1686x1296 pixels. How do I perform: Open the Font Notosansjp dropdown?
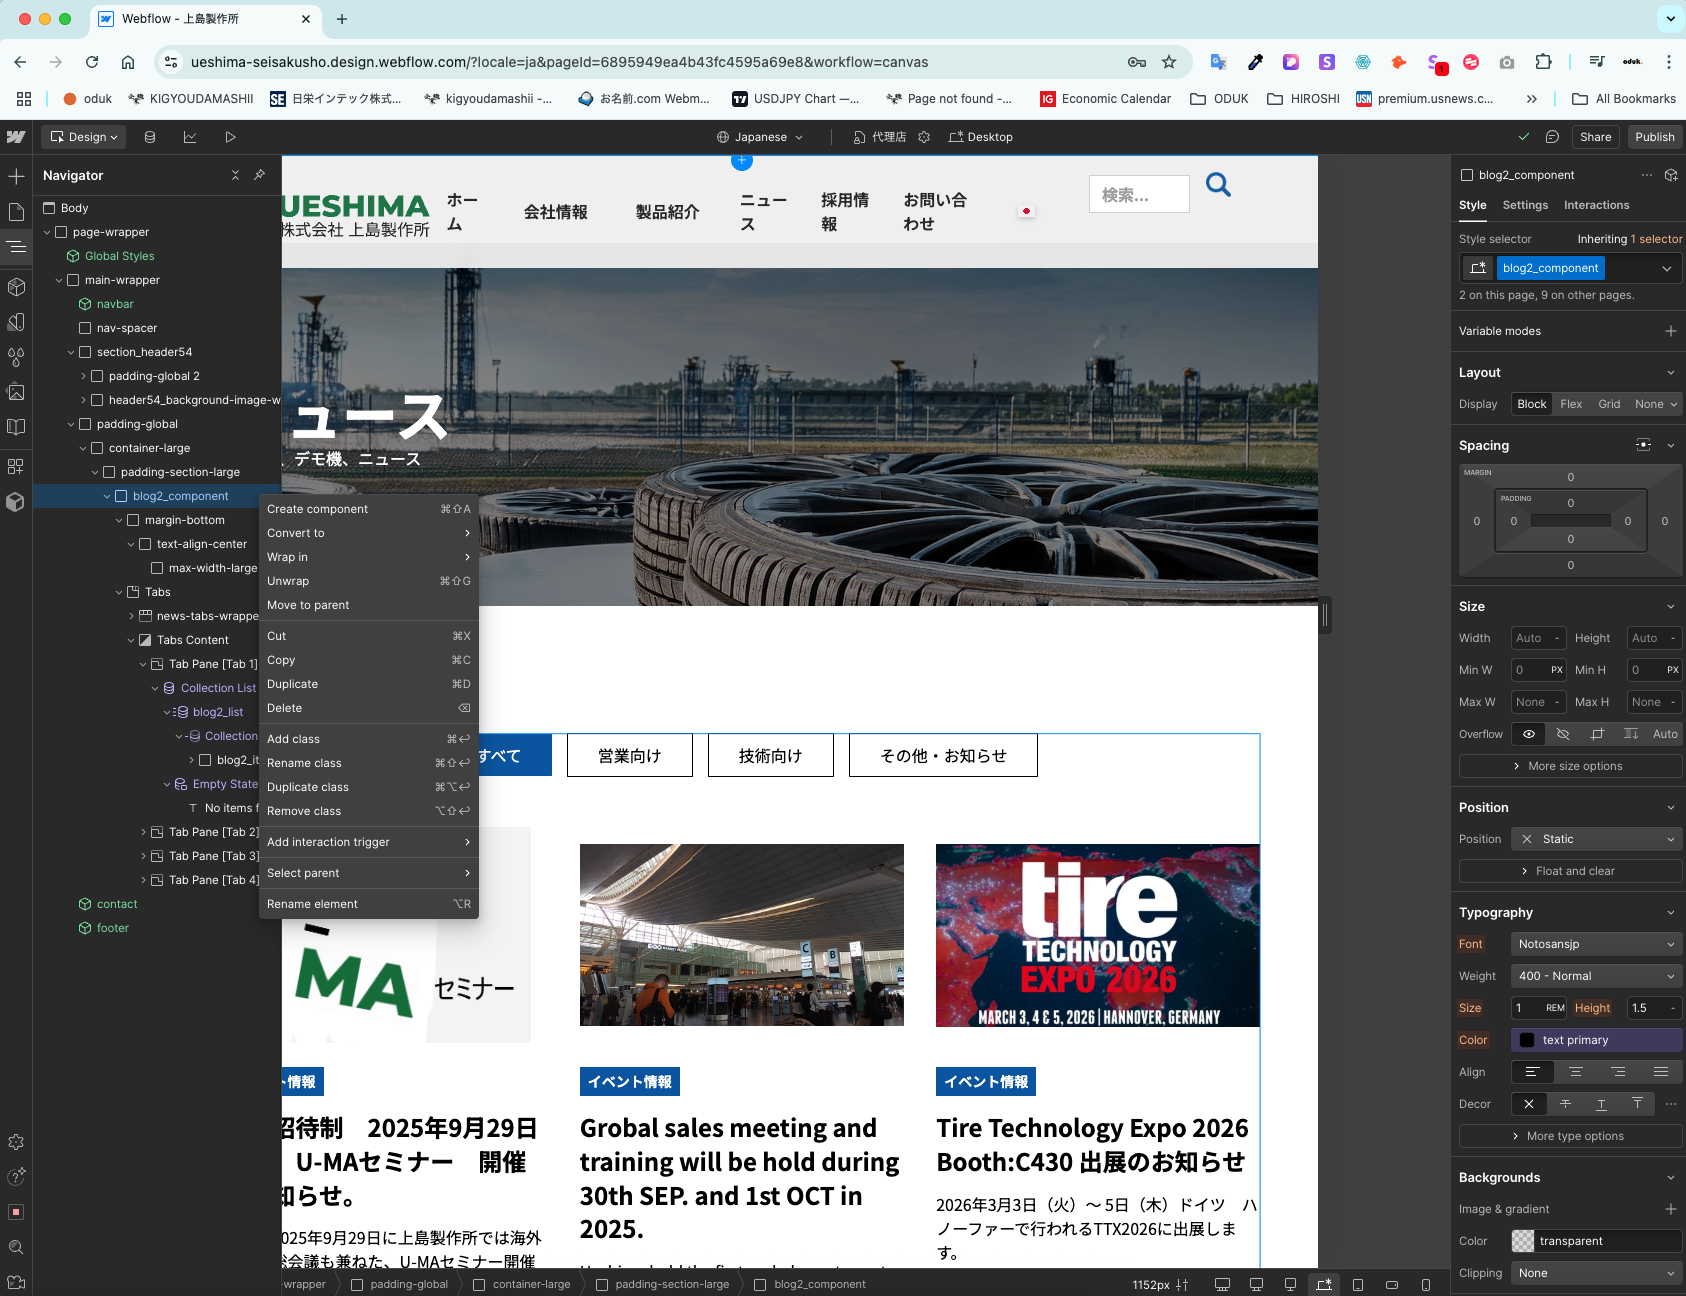1596,944
